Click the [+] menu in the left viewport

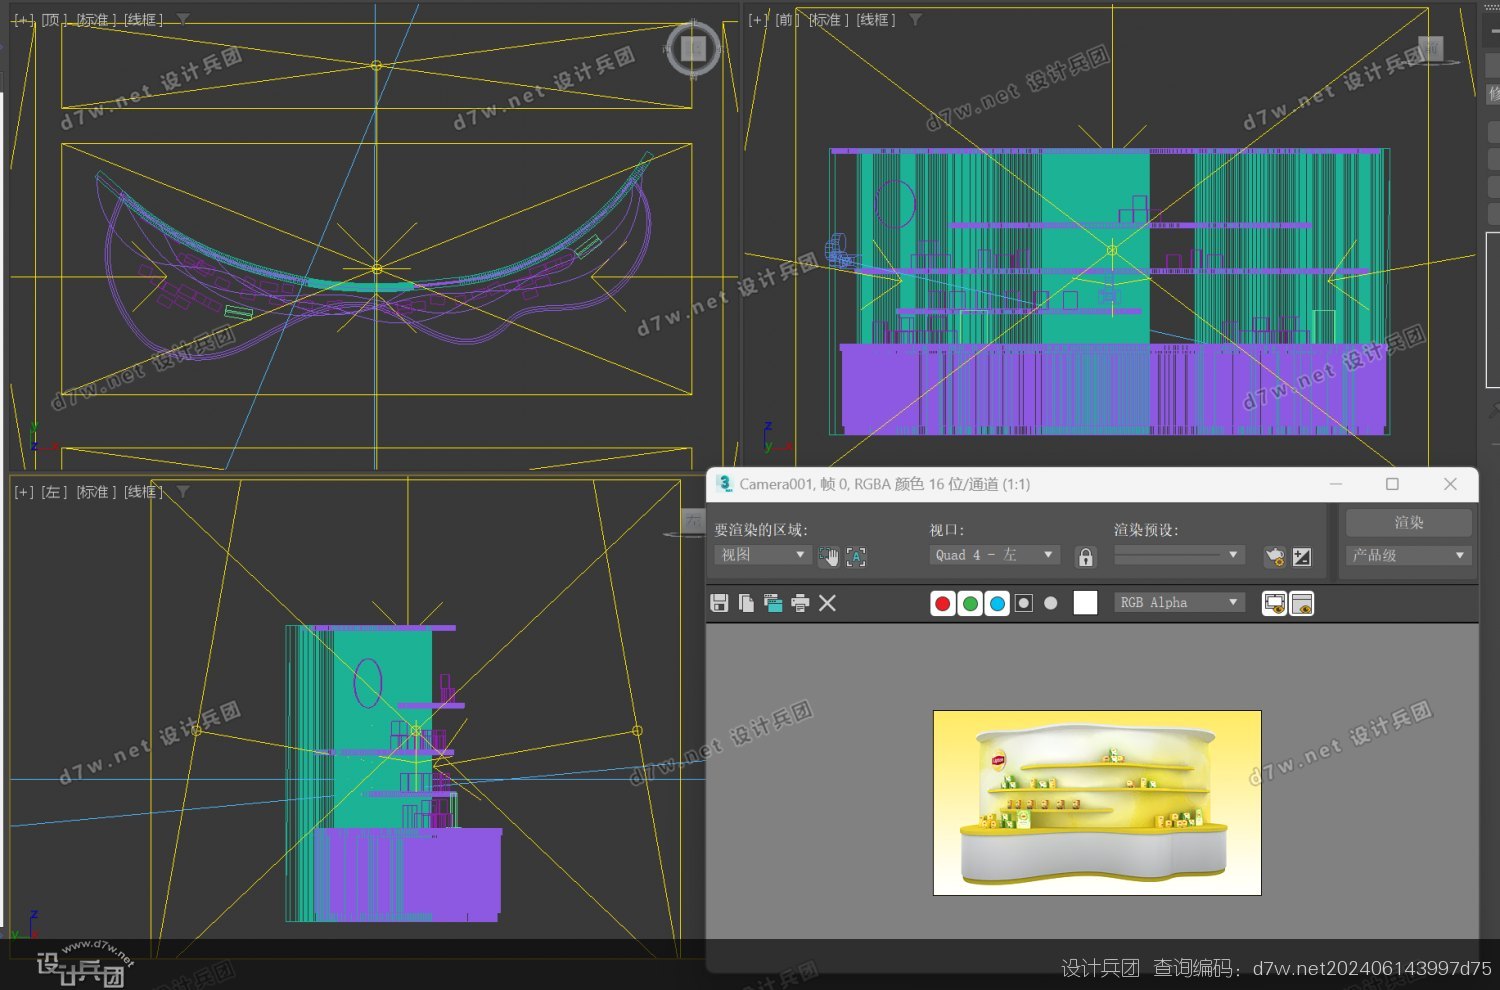point(24,492)
